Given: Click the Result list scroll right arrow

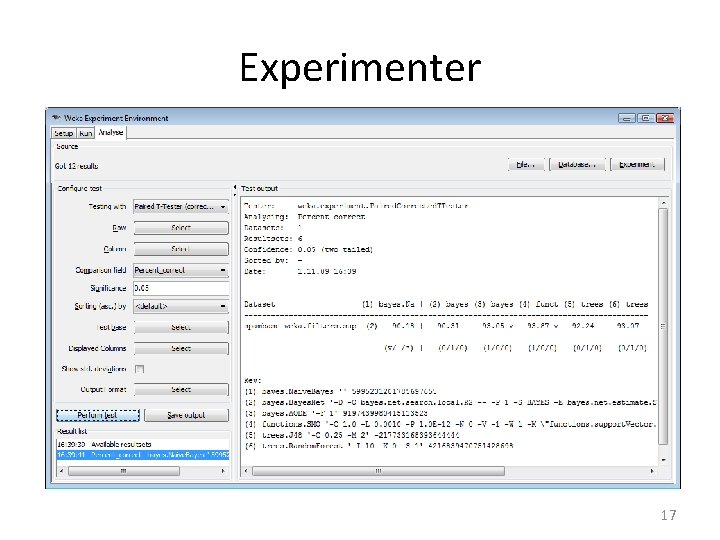Looking at the screenshot, I should click(224, 471).
